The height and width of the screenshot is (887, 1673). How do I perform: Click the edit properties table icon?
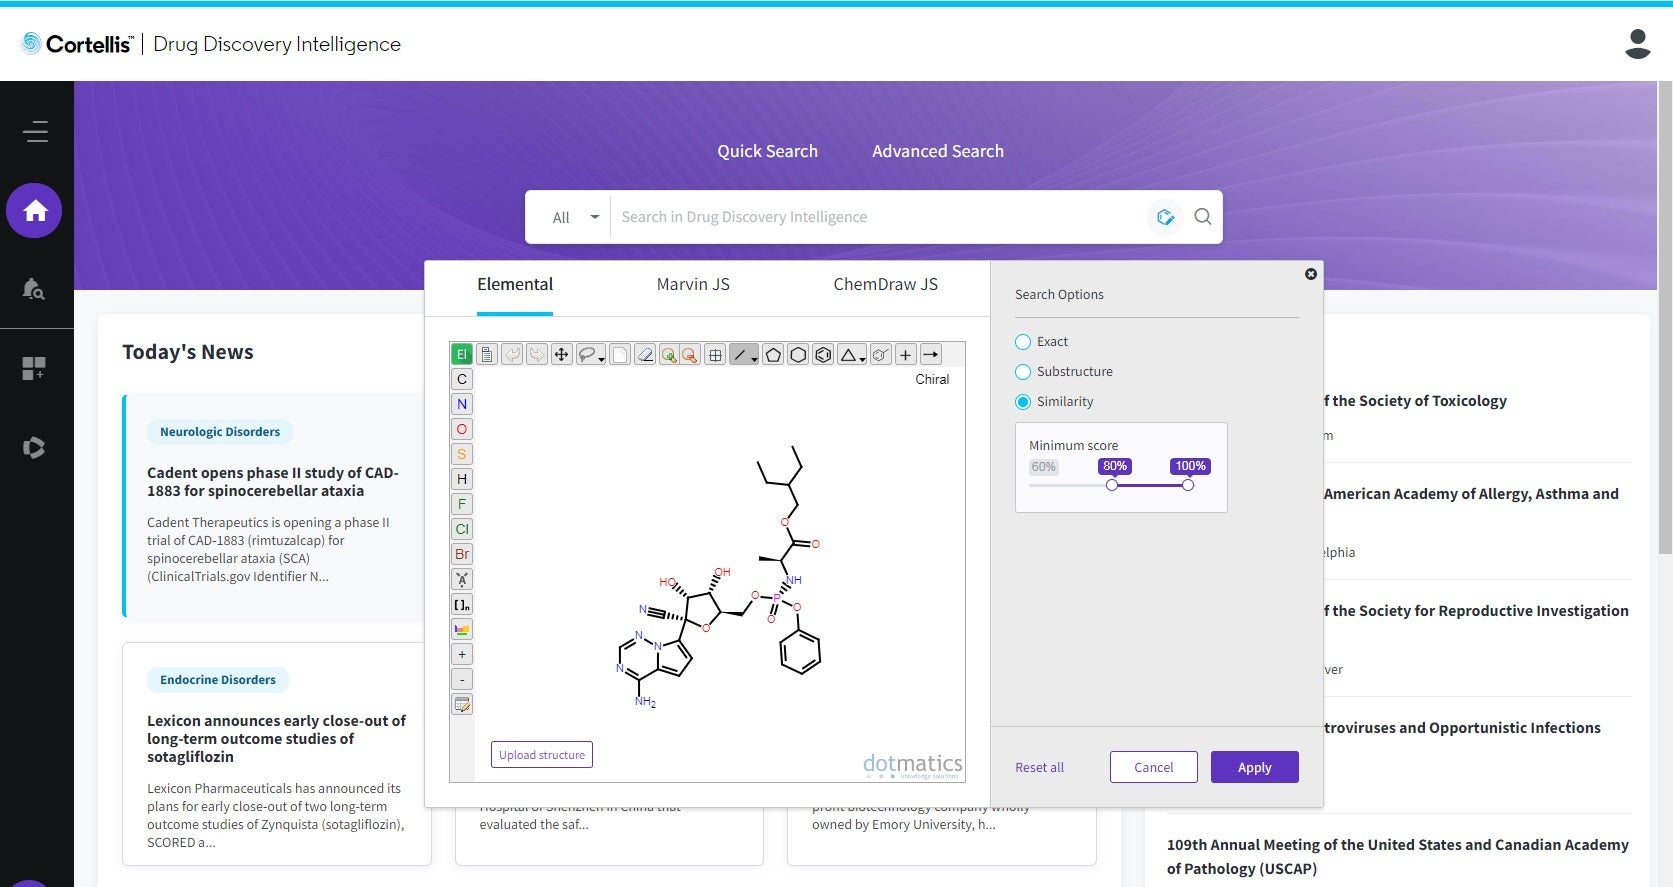pos(462,704)
